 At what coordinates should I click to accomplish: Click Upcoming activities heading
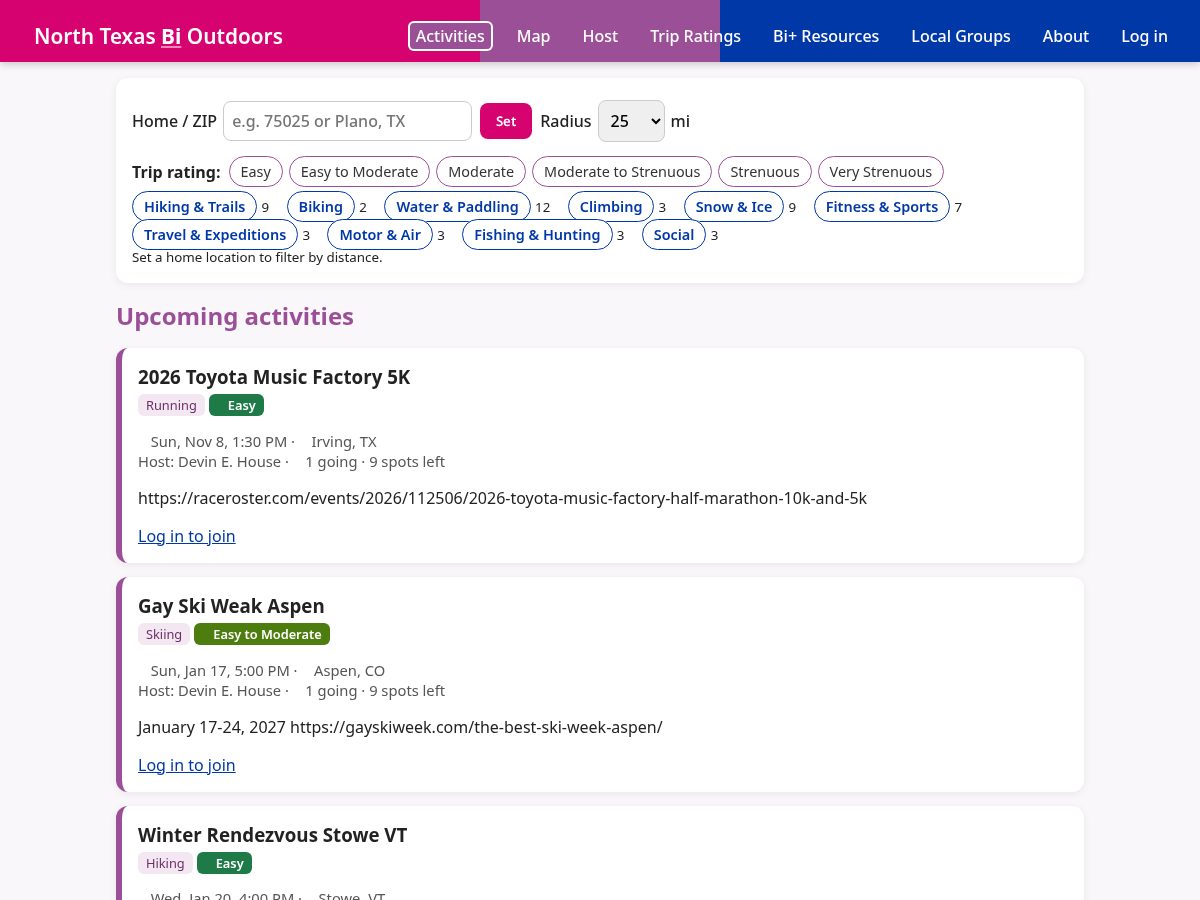tap(235, 316)
